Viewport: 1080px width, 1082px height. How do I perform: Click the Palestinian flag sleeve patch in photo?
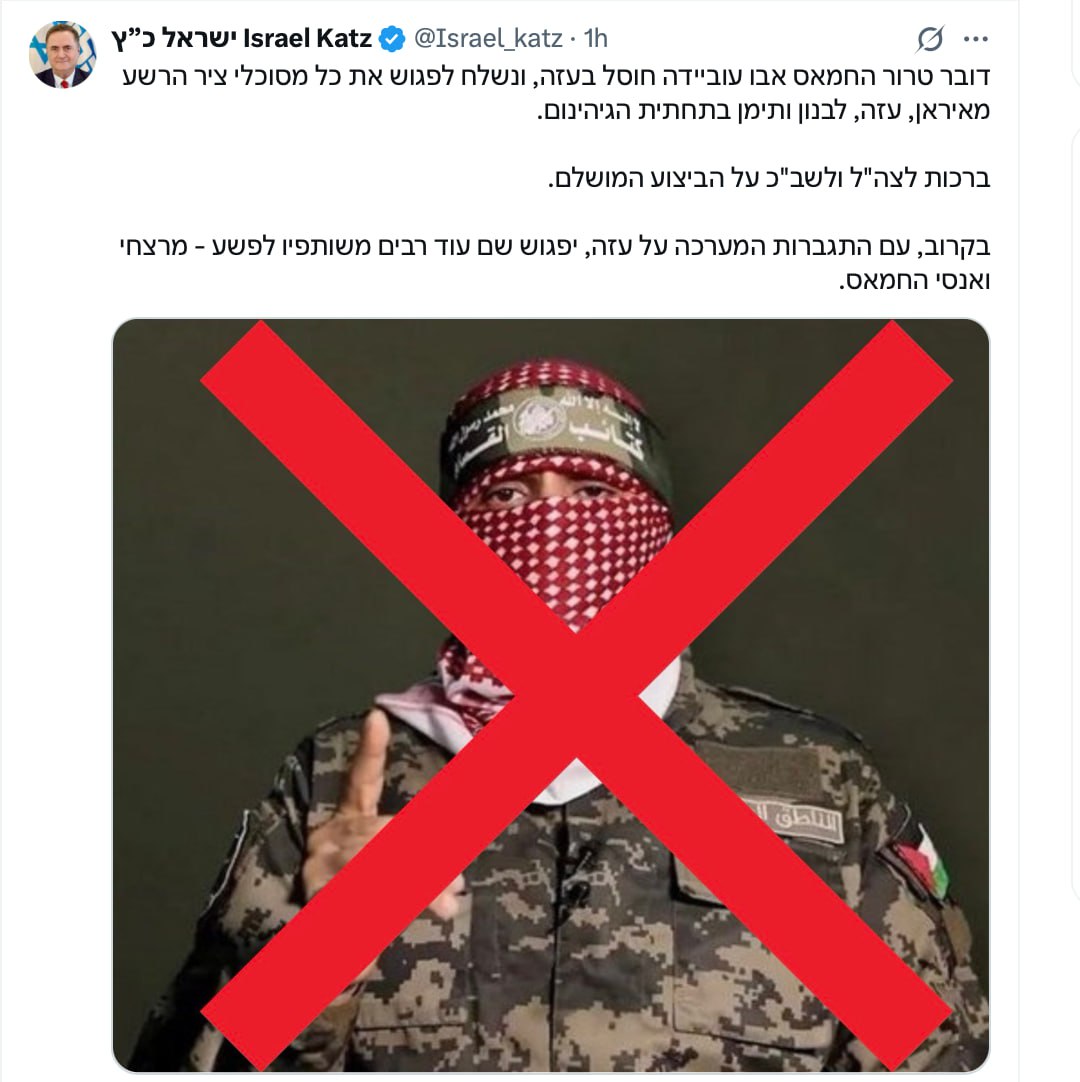[921, 858]
